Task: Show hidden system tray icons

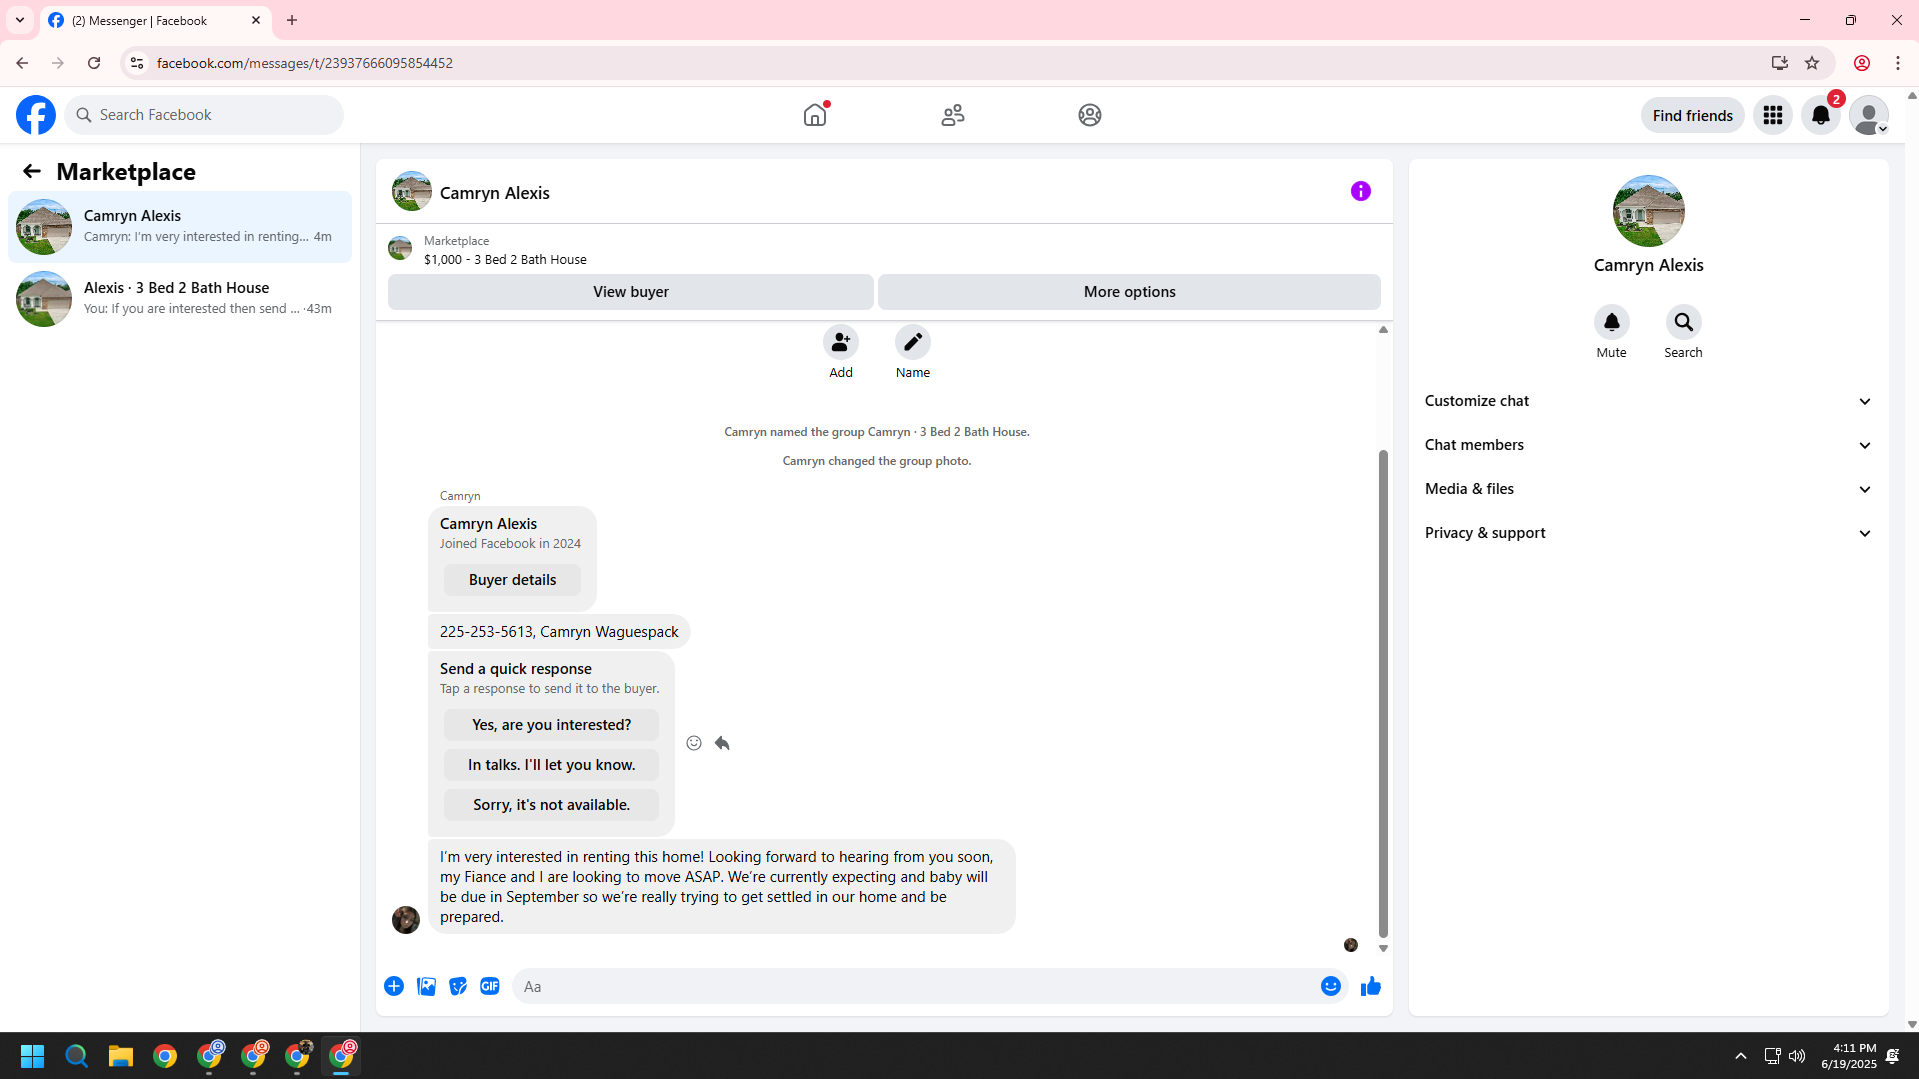Action: [1741, 1056]
